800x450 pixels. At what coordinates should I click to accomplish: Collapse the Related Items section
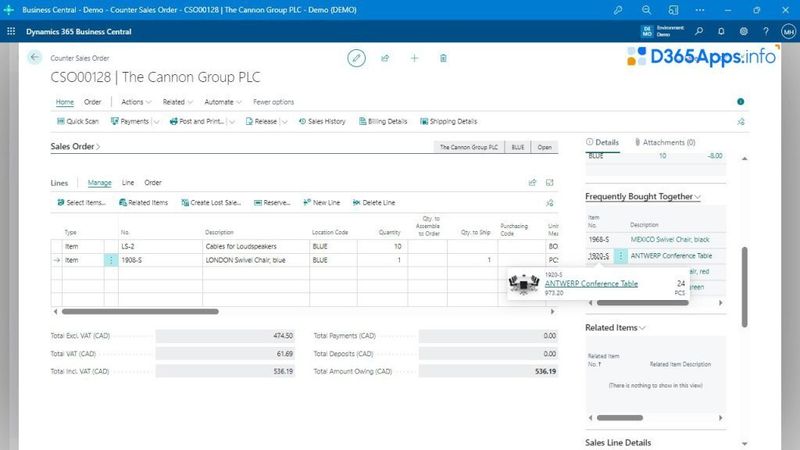[615, 328]
